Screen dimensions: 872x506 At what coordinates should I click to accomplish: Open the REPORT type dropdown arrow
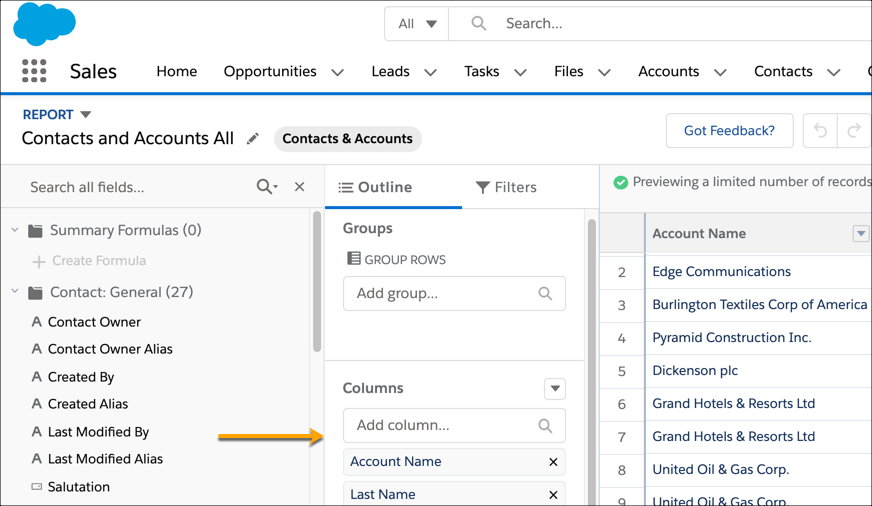point(86,115)
